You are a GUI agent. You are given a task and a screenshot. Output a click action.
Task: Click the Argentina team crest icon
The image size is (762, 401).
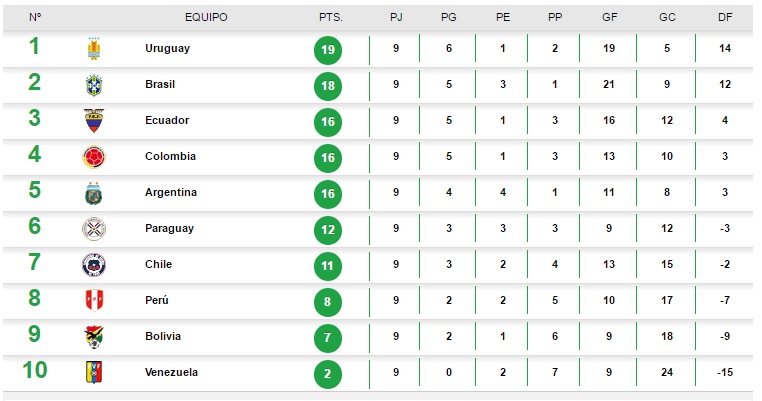point(94,193)
